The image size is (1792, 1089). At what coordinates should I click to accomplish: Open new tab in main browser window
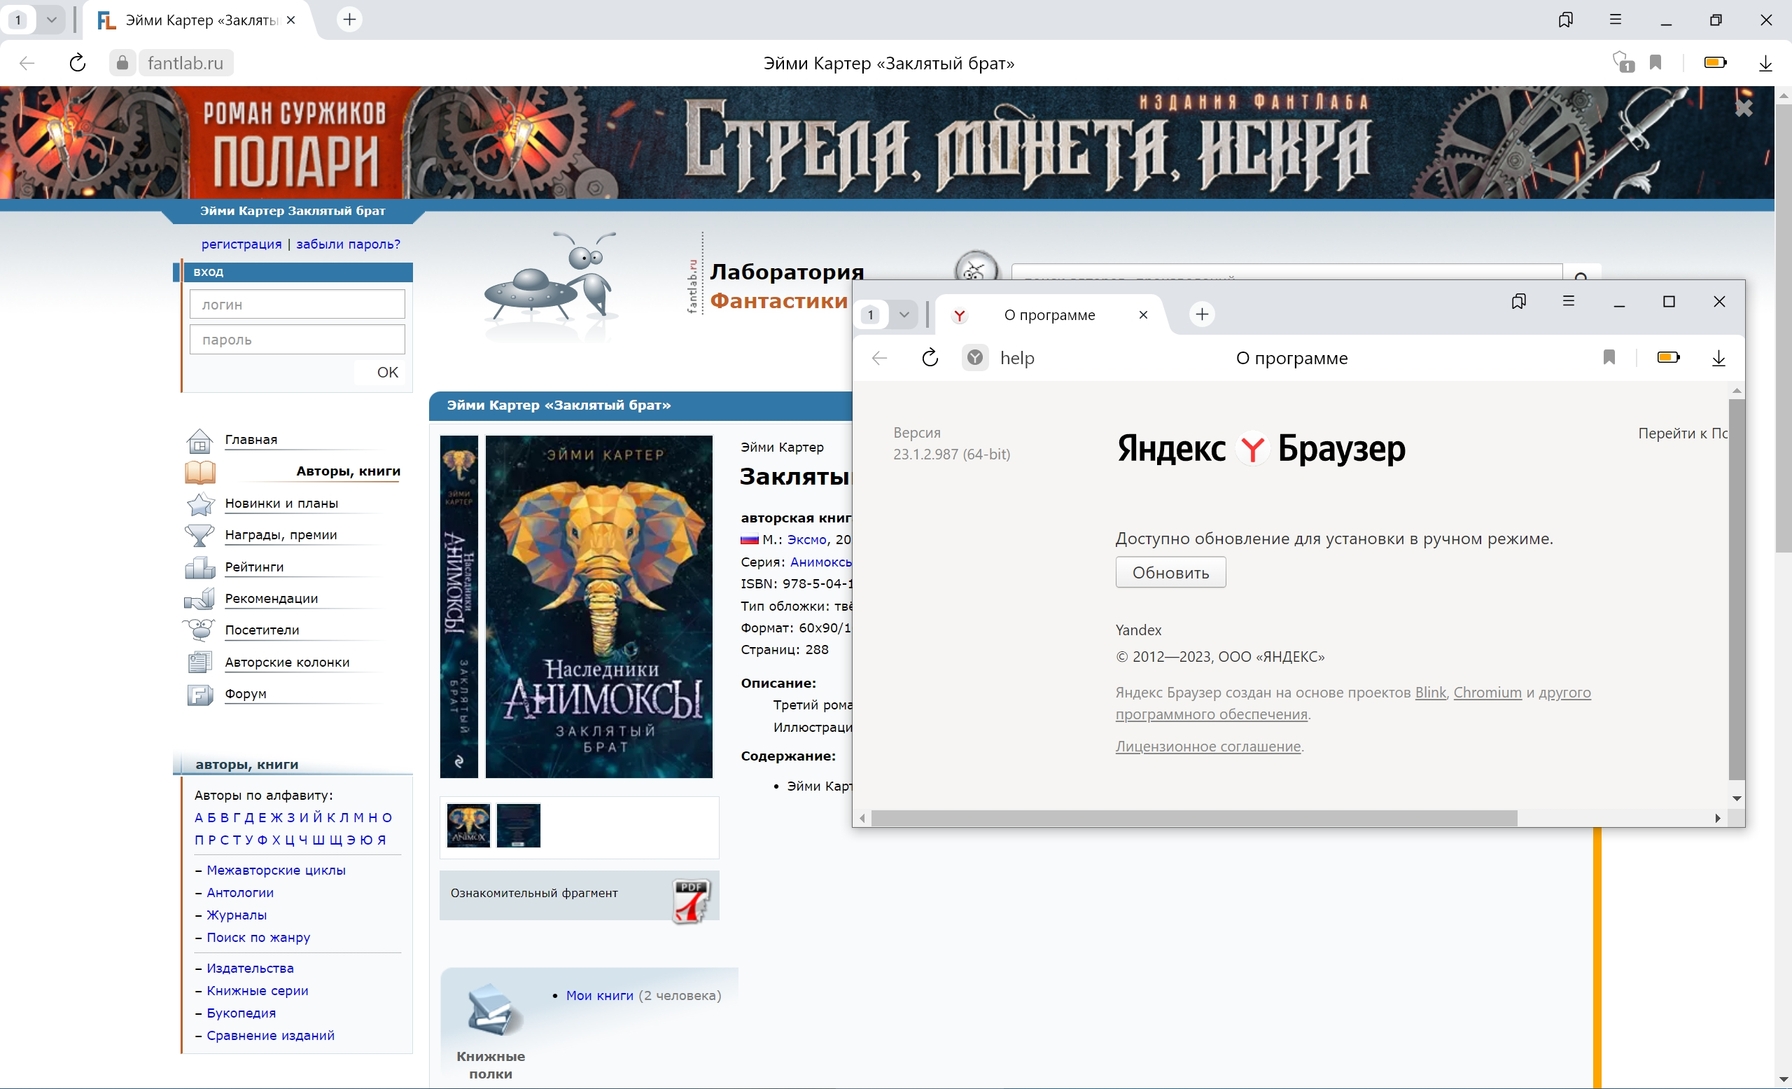click(x=349, y=19)
